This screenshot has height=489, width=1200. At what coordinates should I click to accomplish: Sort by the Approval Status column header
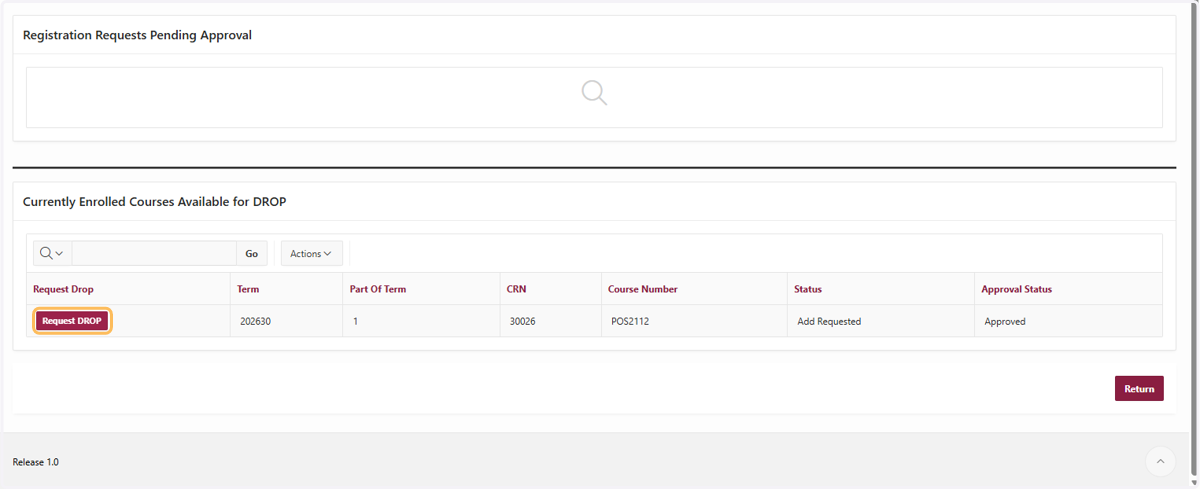[1016, 289]
